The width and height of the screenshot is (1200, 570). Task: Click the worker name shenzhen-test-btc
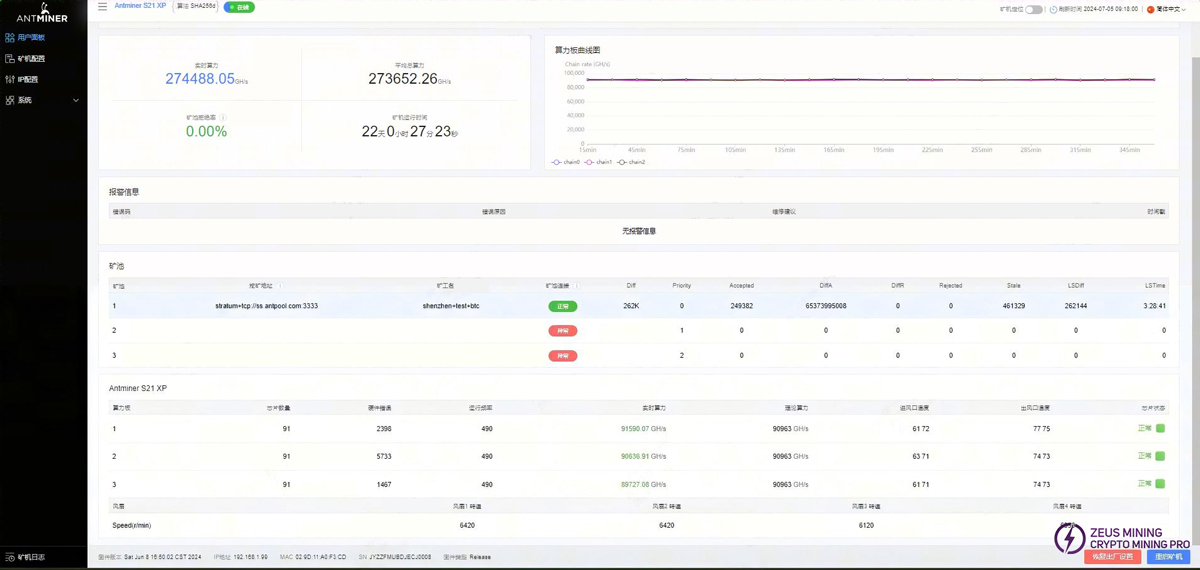(x=451, y=306)
